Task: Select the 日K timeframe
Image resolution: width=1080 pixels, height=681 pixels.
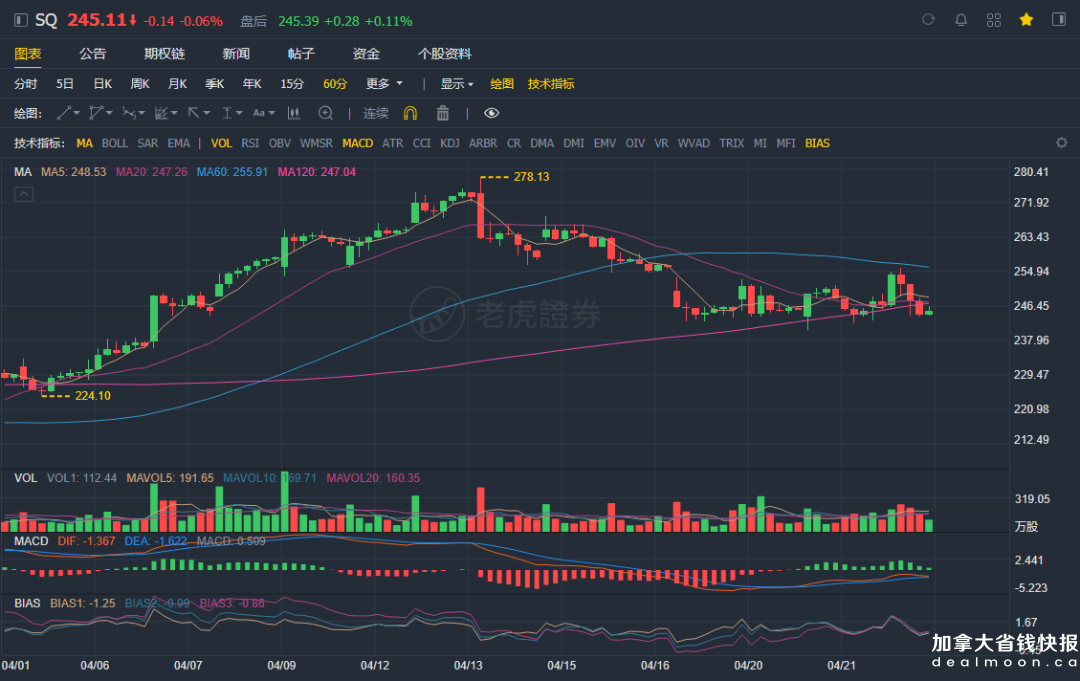Action: (x=103, y=84)
